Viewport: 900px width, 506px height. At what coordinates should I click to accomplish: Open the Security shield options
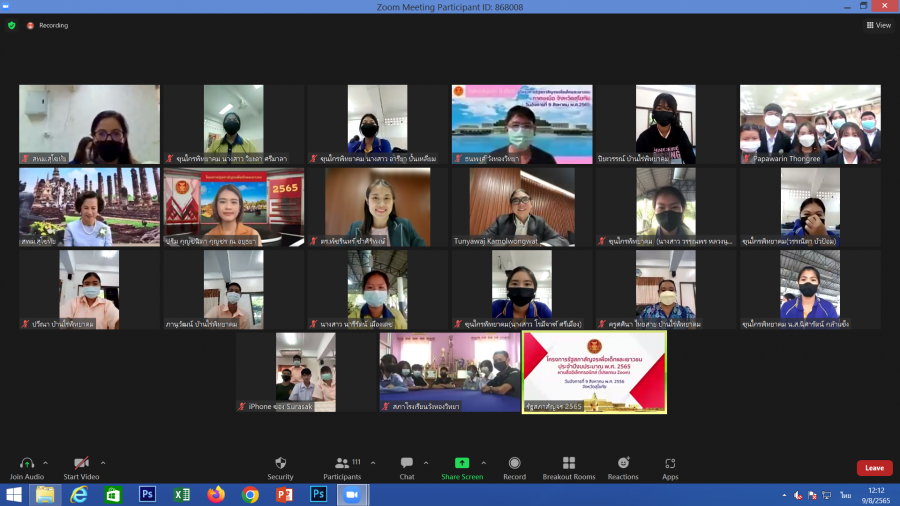280,464
